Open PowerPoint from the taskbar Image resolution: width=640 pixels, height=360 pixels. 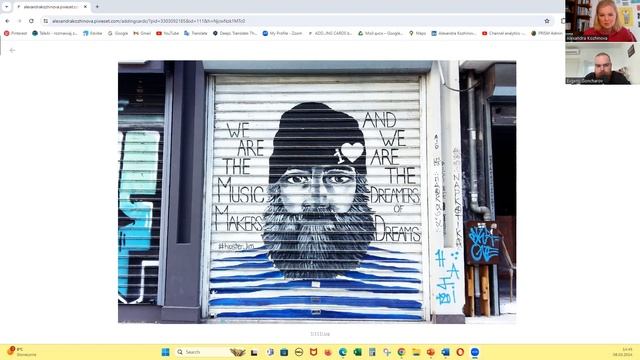pos(431,352)
